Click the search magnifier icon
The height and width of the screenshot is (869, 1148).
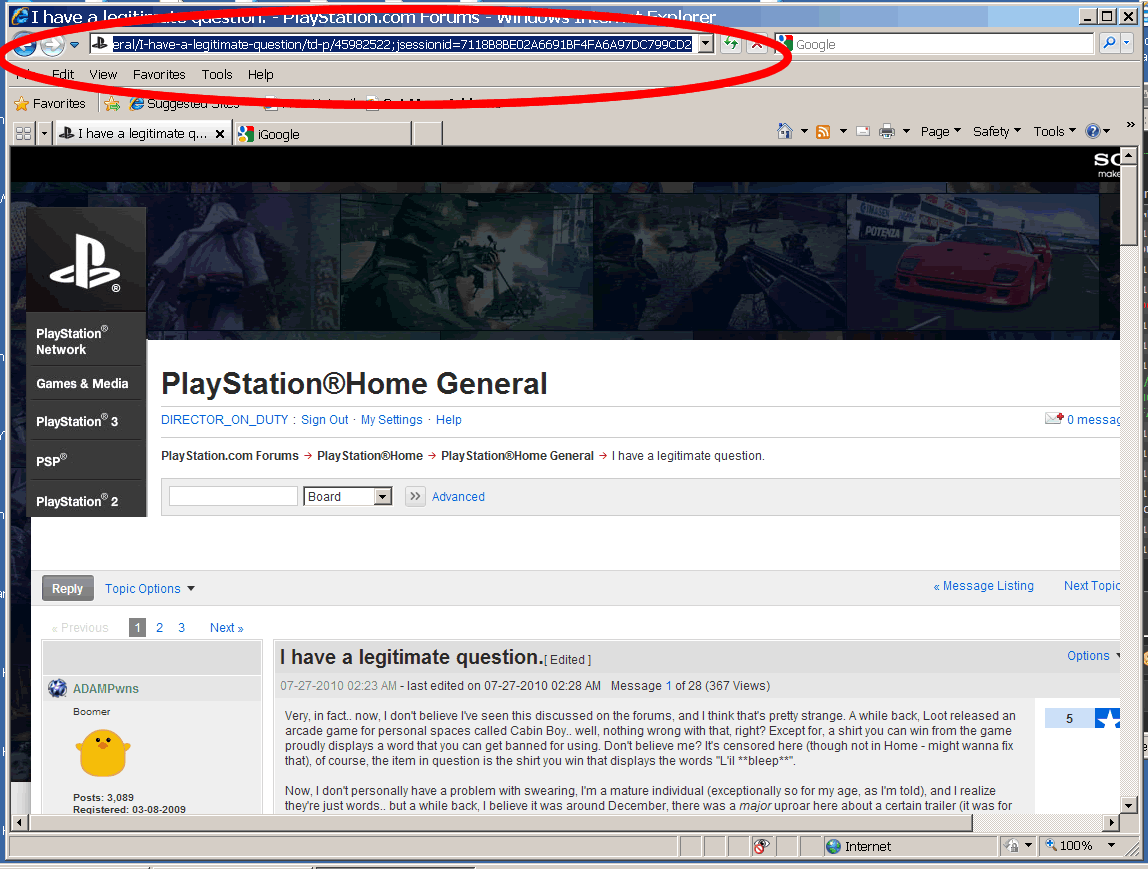[1109, 44]
